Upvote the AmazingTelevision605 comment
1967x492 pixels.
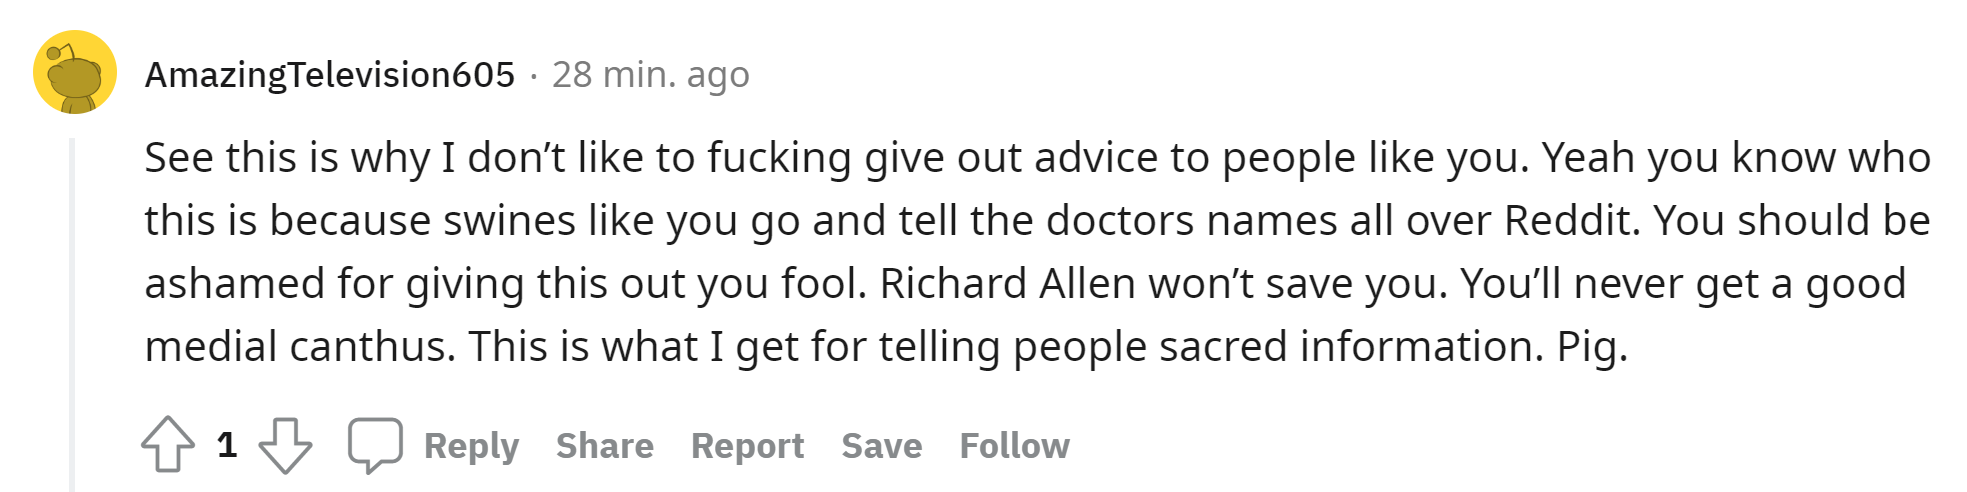167,444
